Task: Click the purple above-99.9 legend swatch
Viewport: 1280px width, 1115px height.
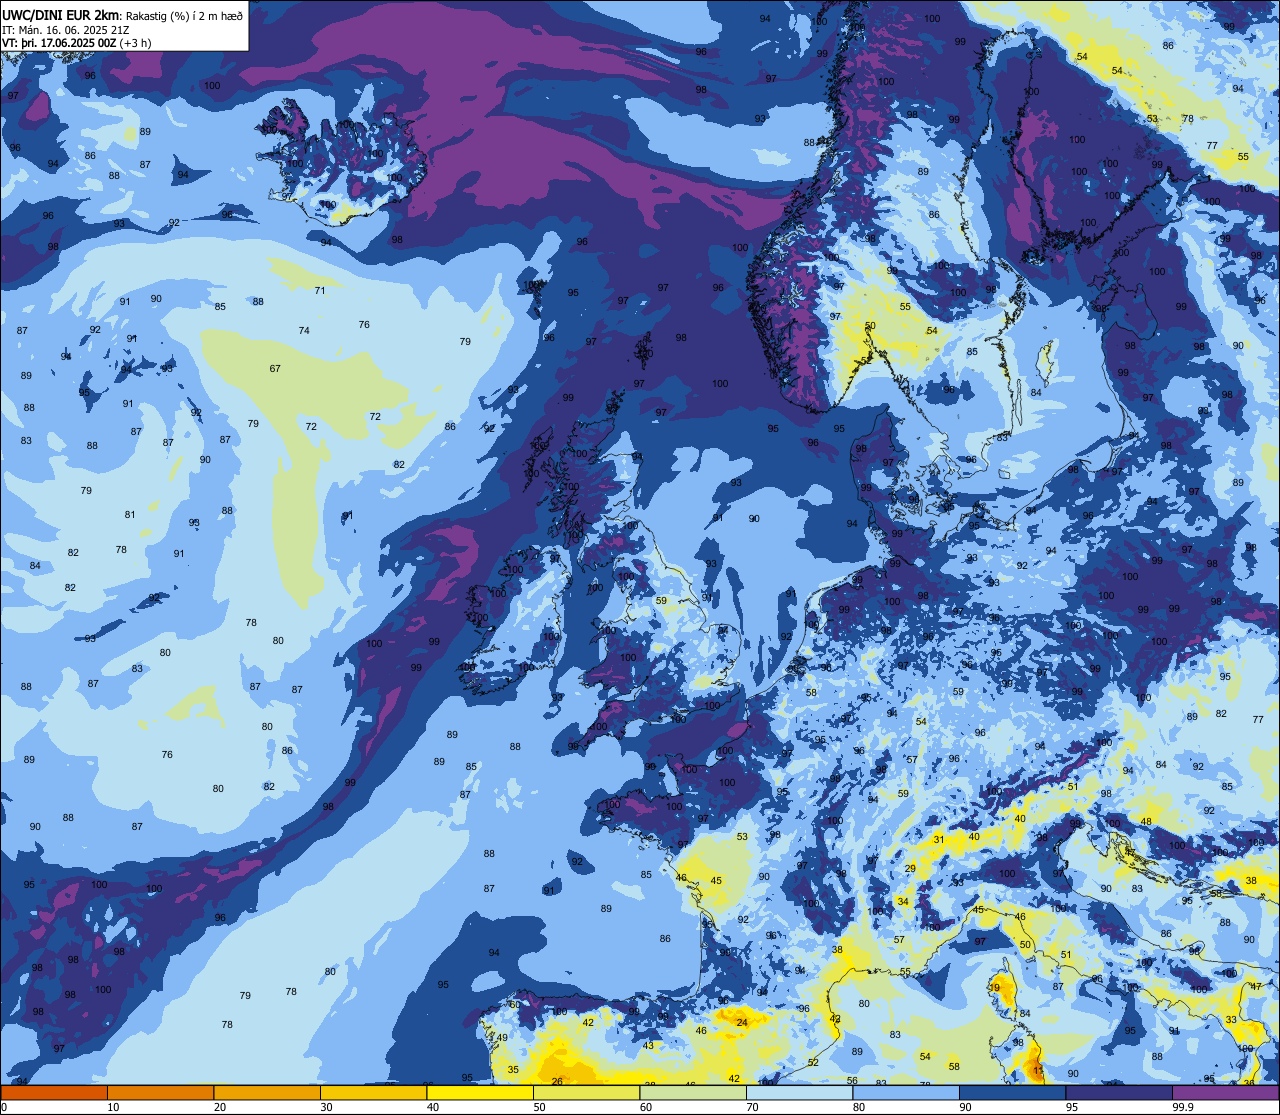Action: point(1225,1092)
